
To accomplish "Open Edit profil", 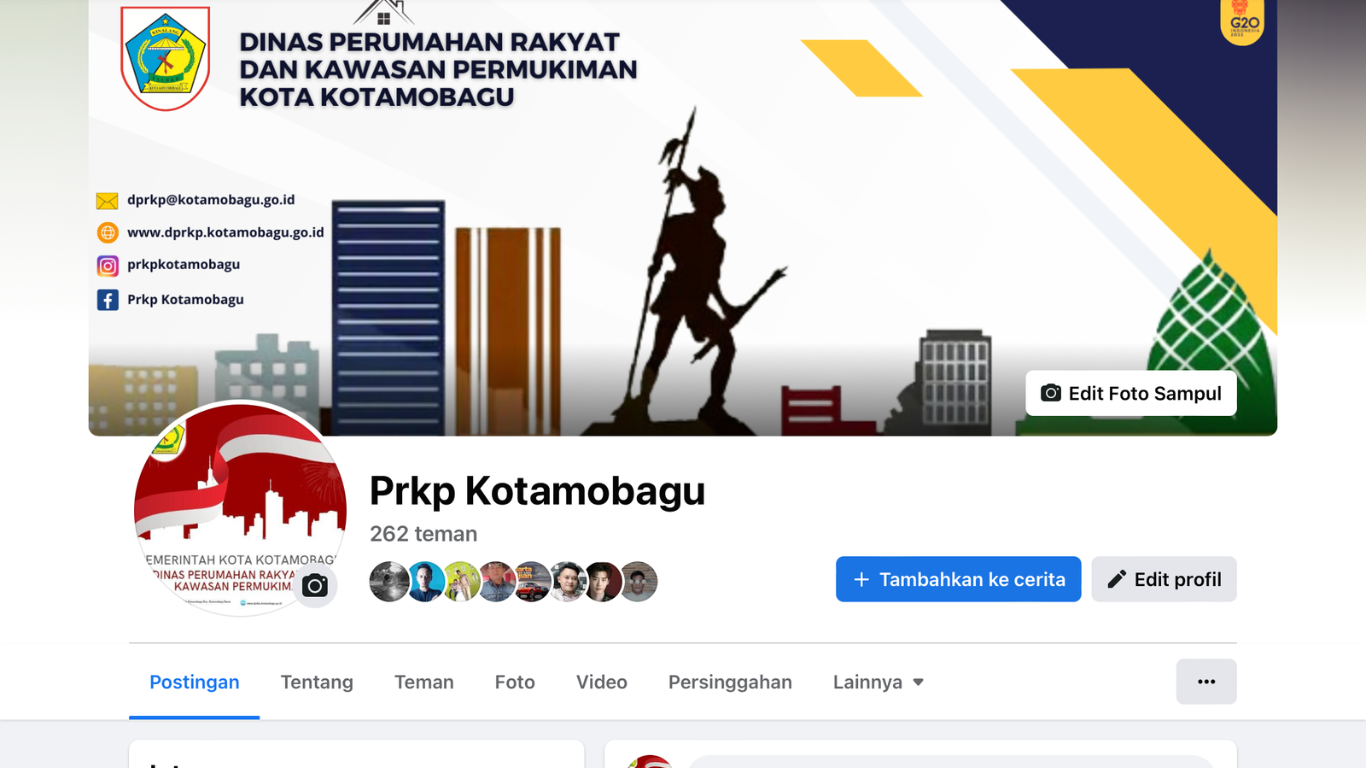I will point(1164,579).
